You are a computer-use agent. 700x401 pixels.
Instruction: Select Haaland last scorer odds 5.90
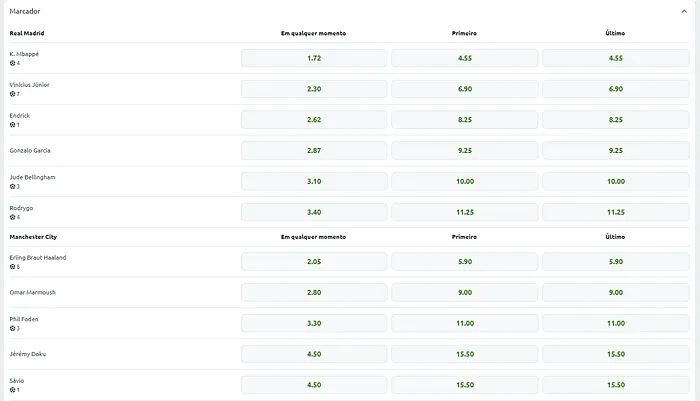[616, 262]
